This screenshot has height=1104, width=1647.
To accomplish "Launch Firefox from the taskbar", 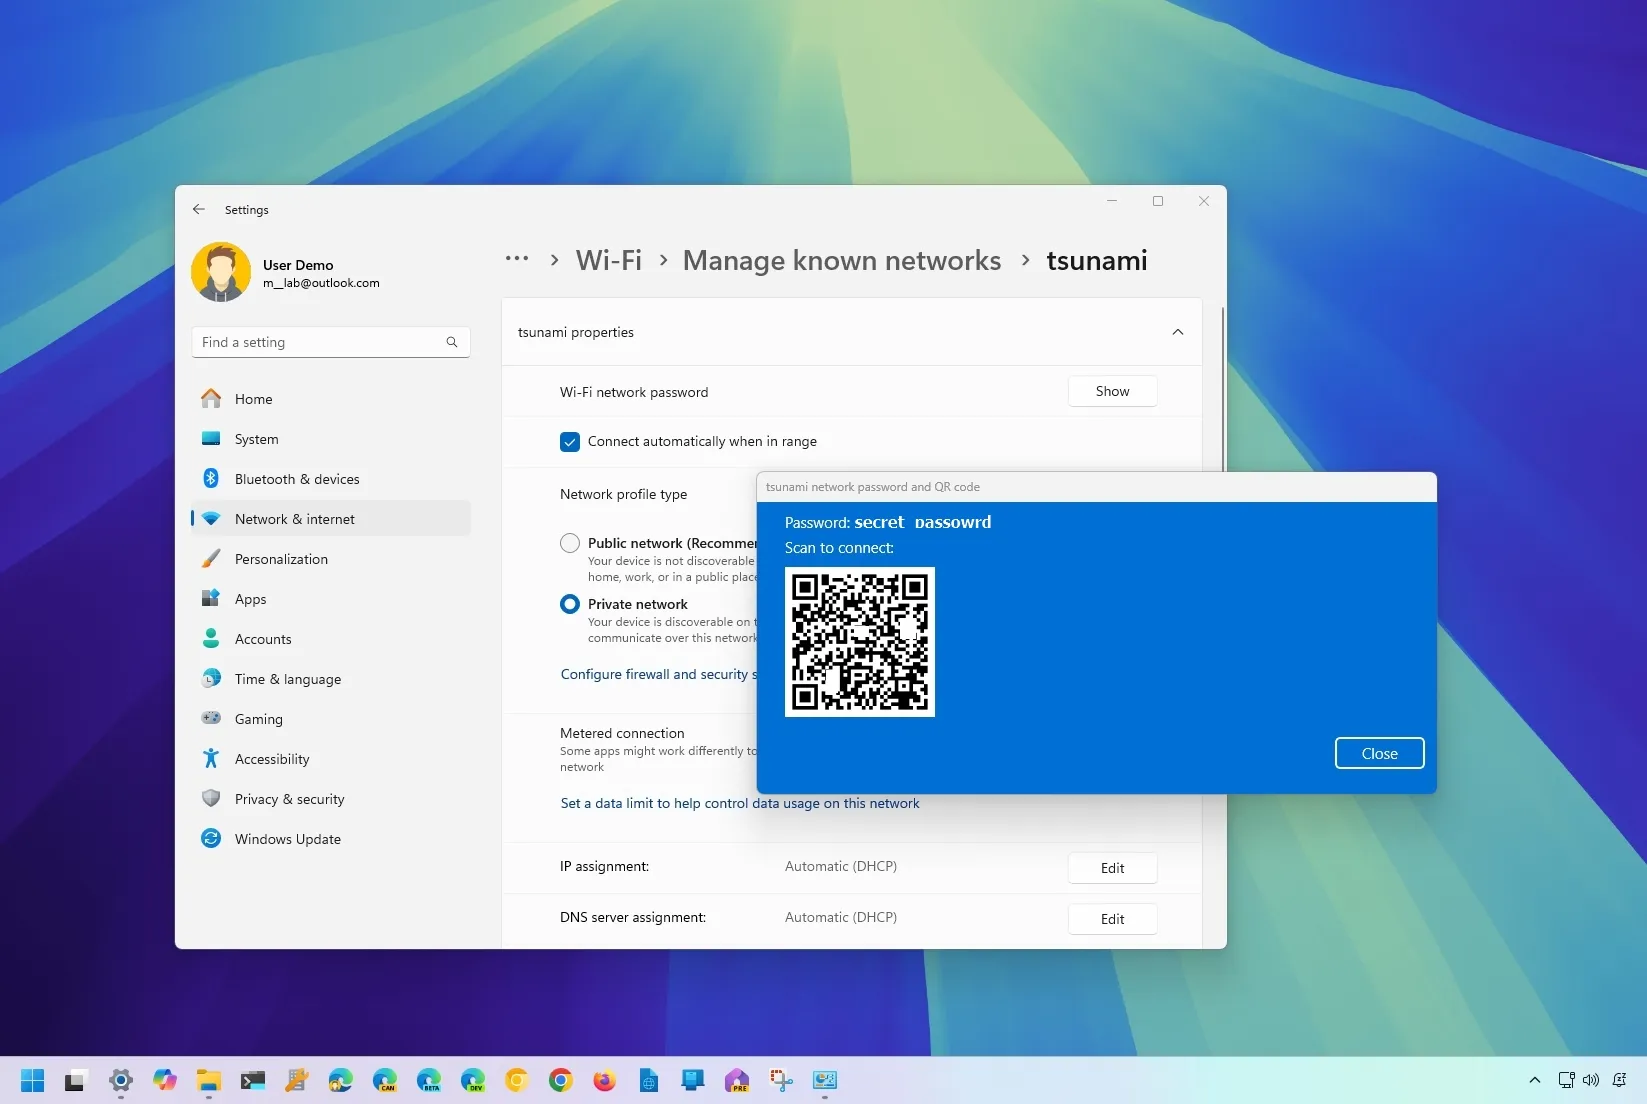I will pos(605,1080).
